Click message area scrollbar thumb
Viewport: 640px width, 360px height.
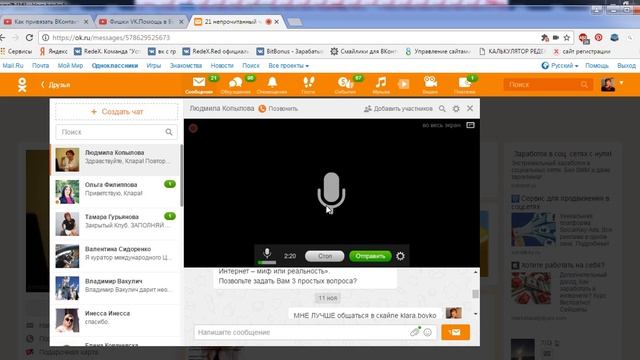(476, 294)
